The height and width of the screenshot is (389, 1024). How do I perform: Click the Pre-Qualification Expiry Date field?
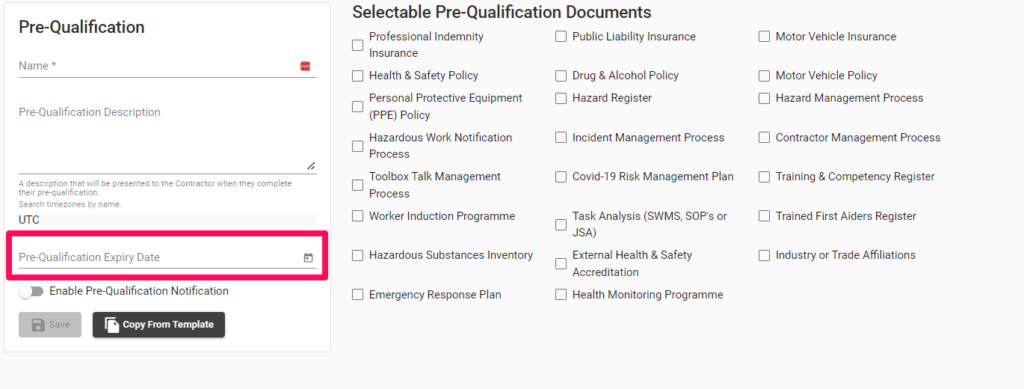click(x=167, y=257)
